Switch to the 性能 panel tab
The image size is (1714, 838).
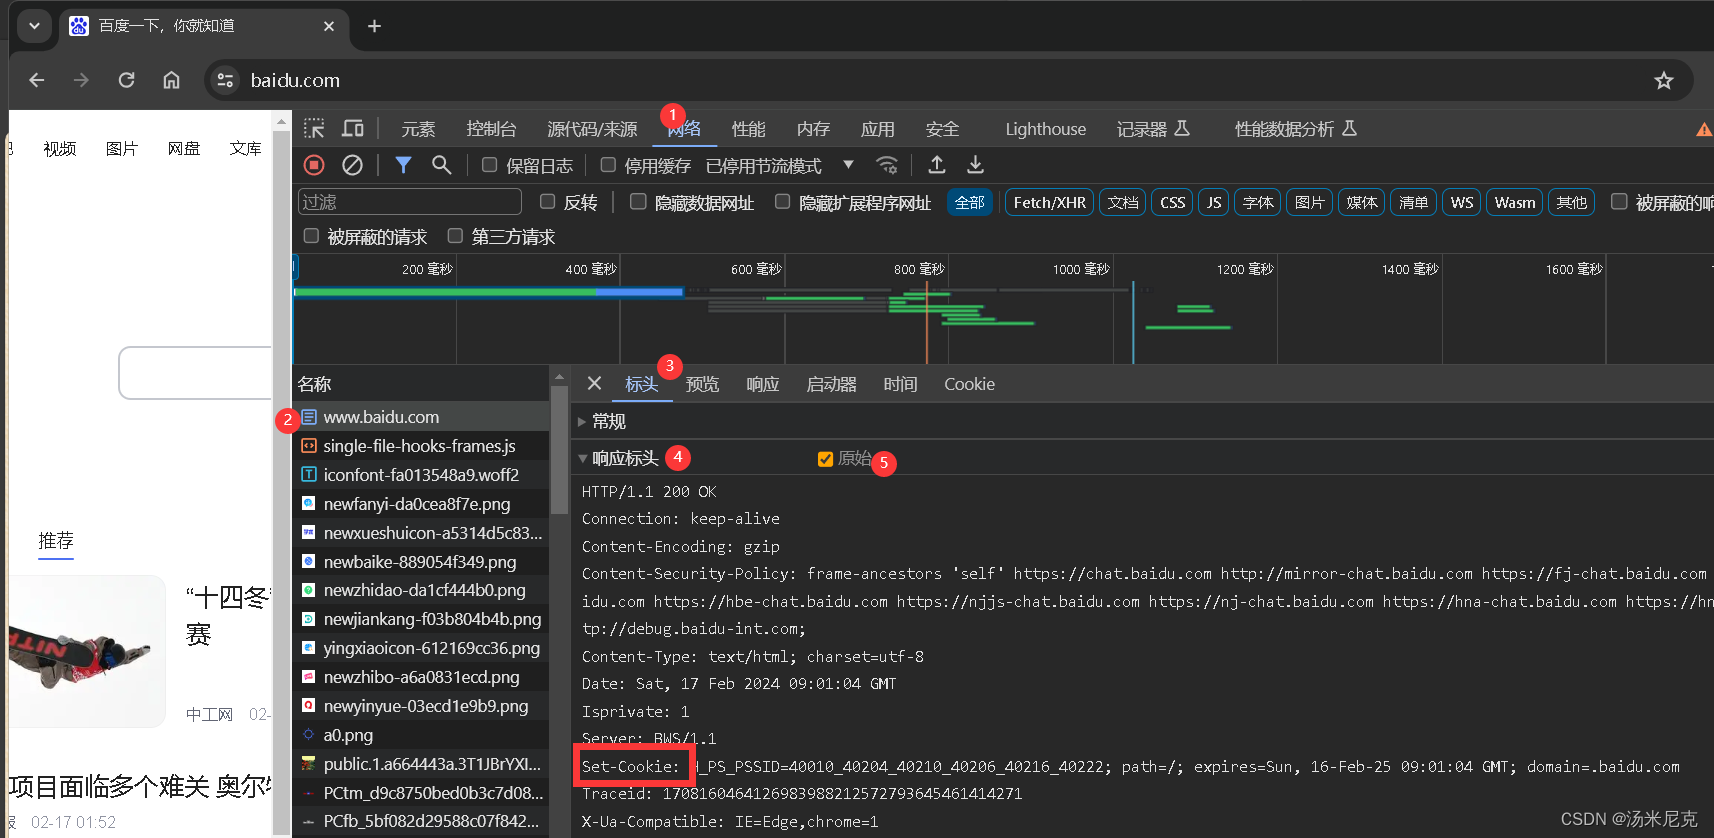click(x=748, y=129)
